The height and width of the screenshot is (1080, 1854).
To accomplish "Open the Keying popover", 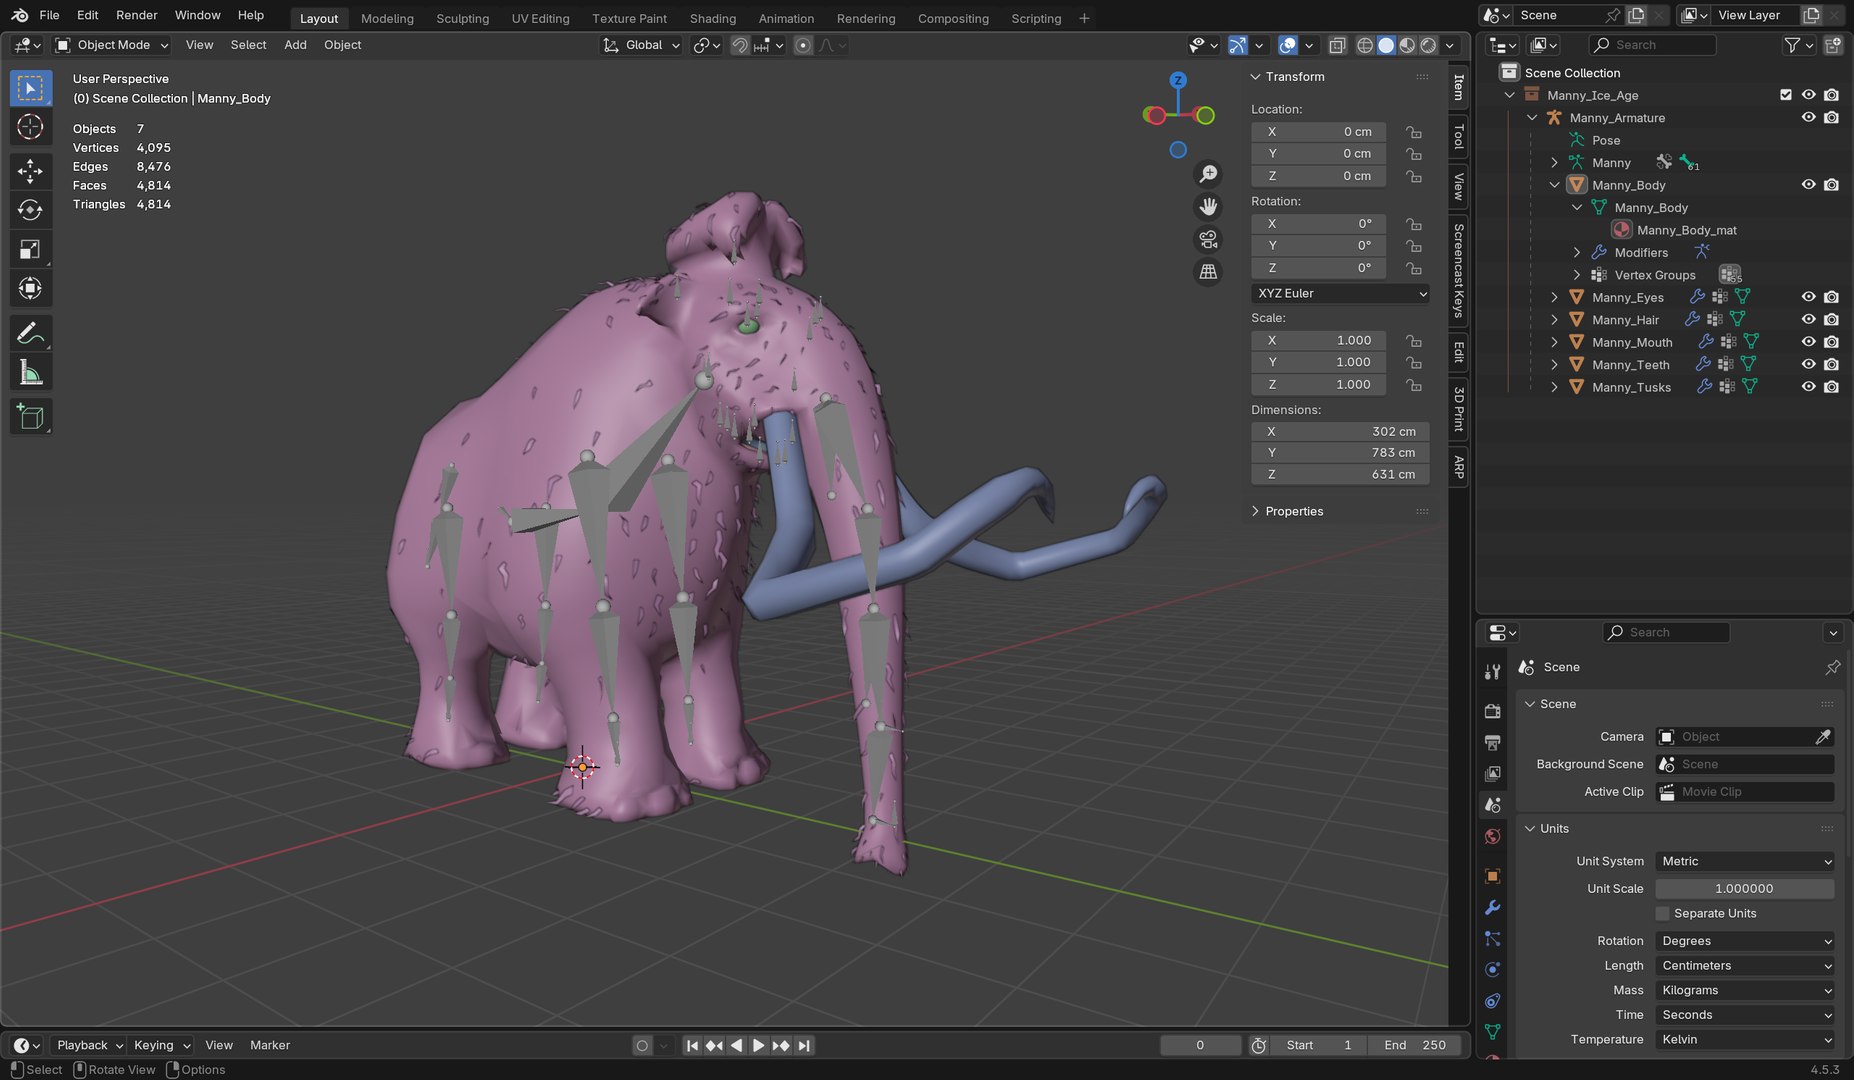I will click(x=161, y=1045).
